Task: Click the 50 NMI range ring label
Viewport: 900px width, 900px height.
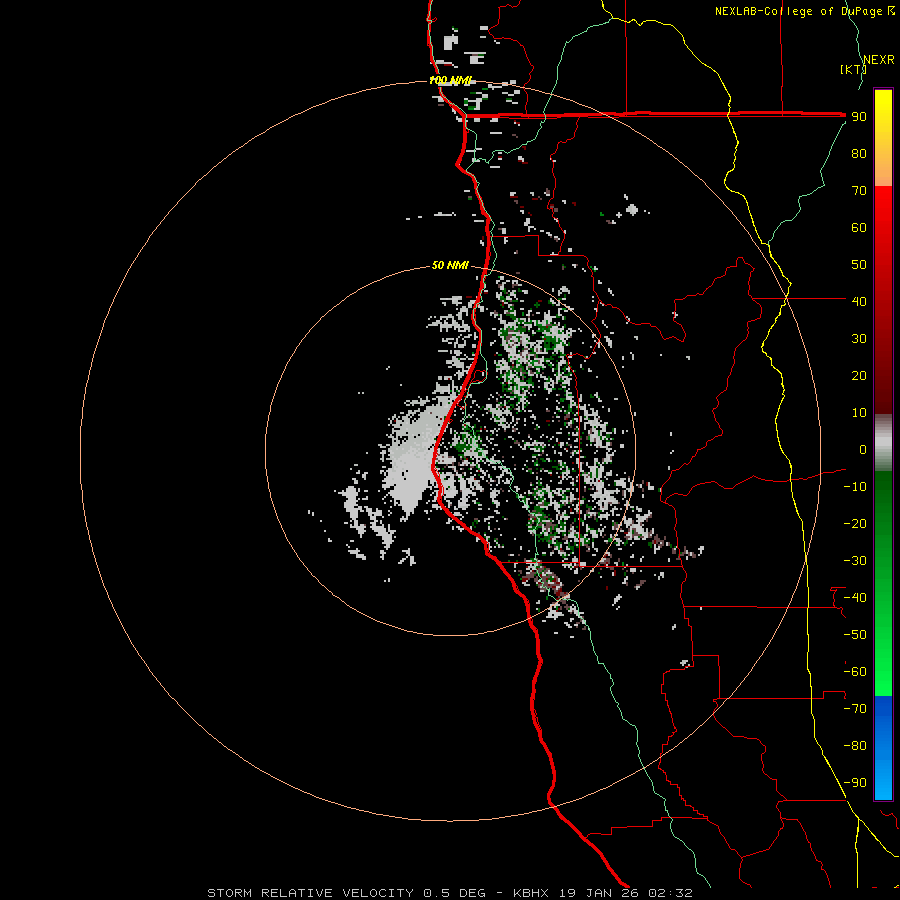Action: 450,265
